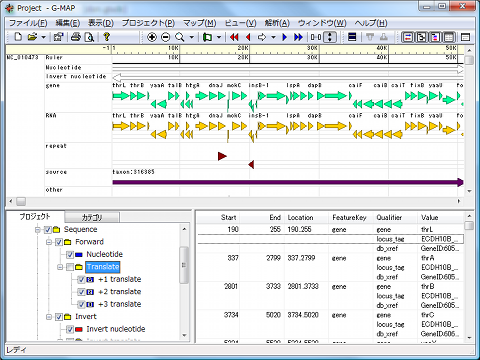Click the 0-0 range toolbar icon

[x=316, y=37]
